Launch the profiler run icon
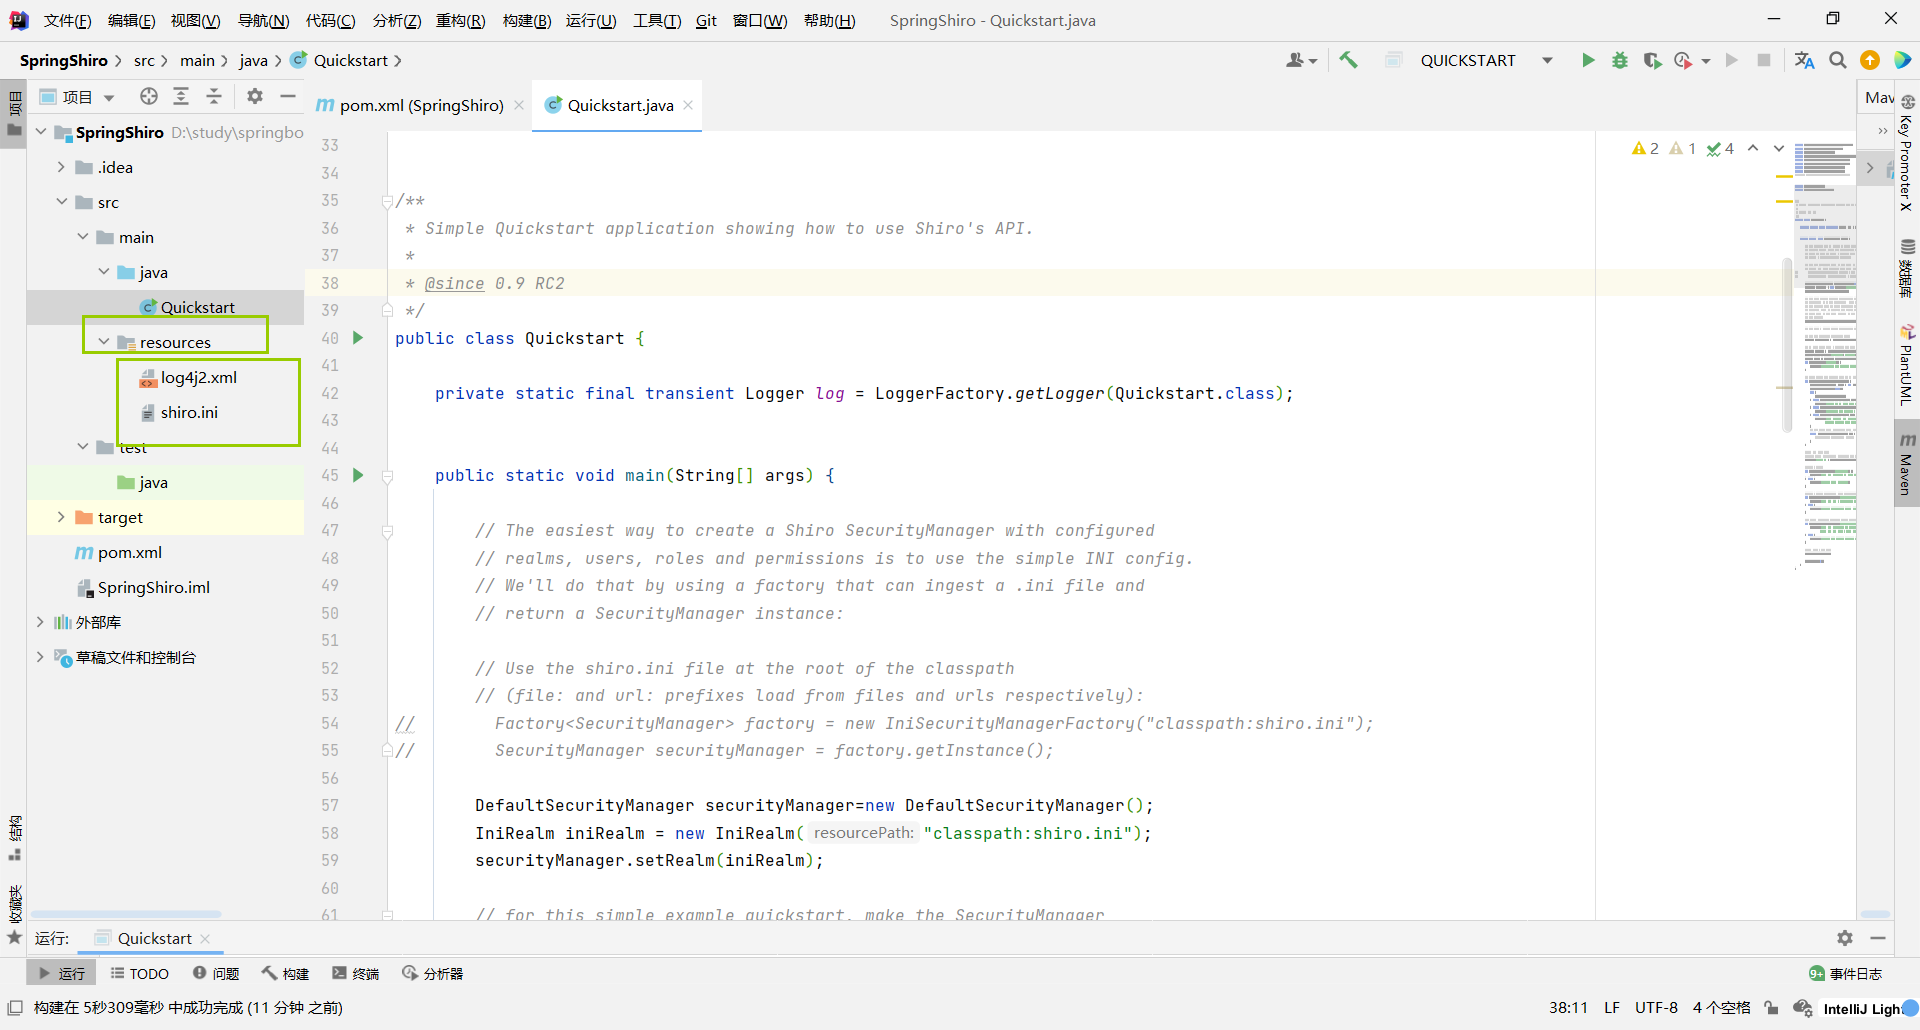The height and width of the screenshot is (1030, 1920). (x=1683, y=60)
